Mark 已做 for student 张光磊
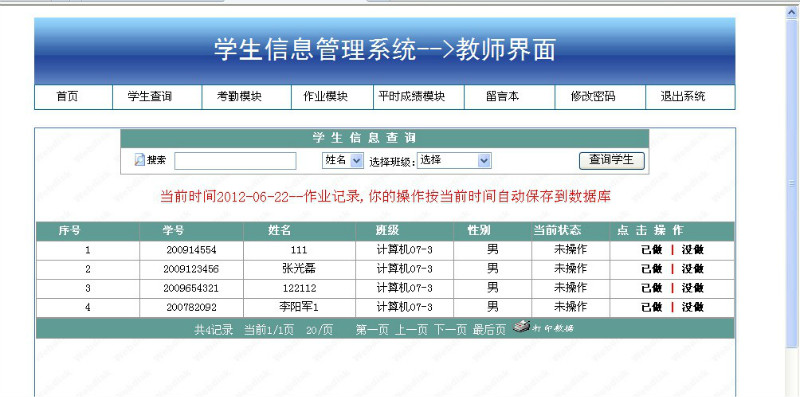This screenshot has height=397, width=800. pyautogui.click(x=652, y=268)
